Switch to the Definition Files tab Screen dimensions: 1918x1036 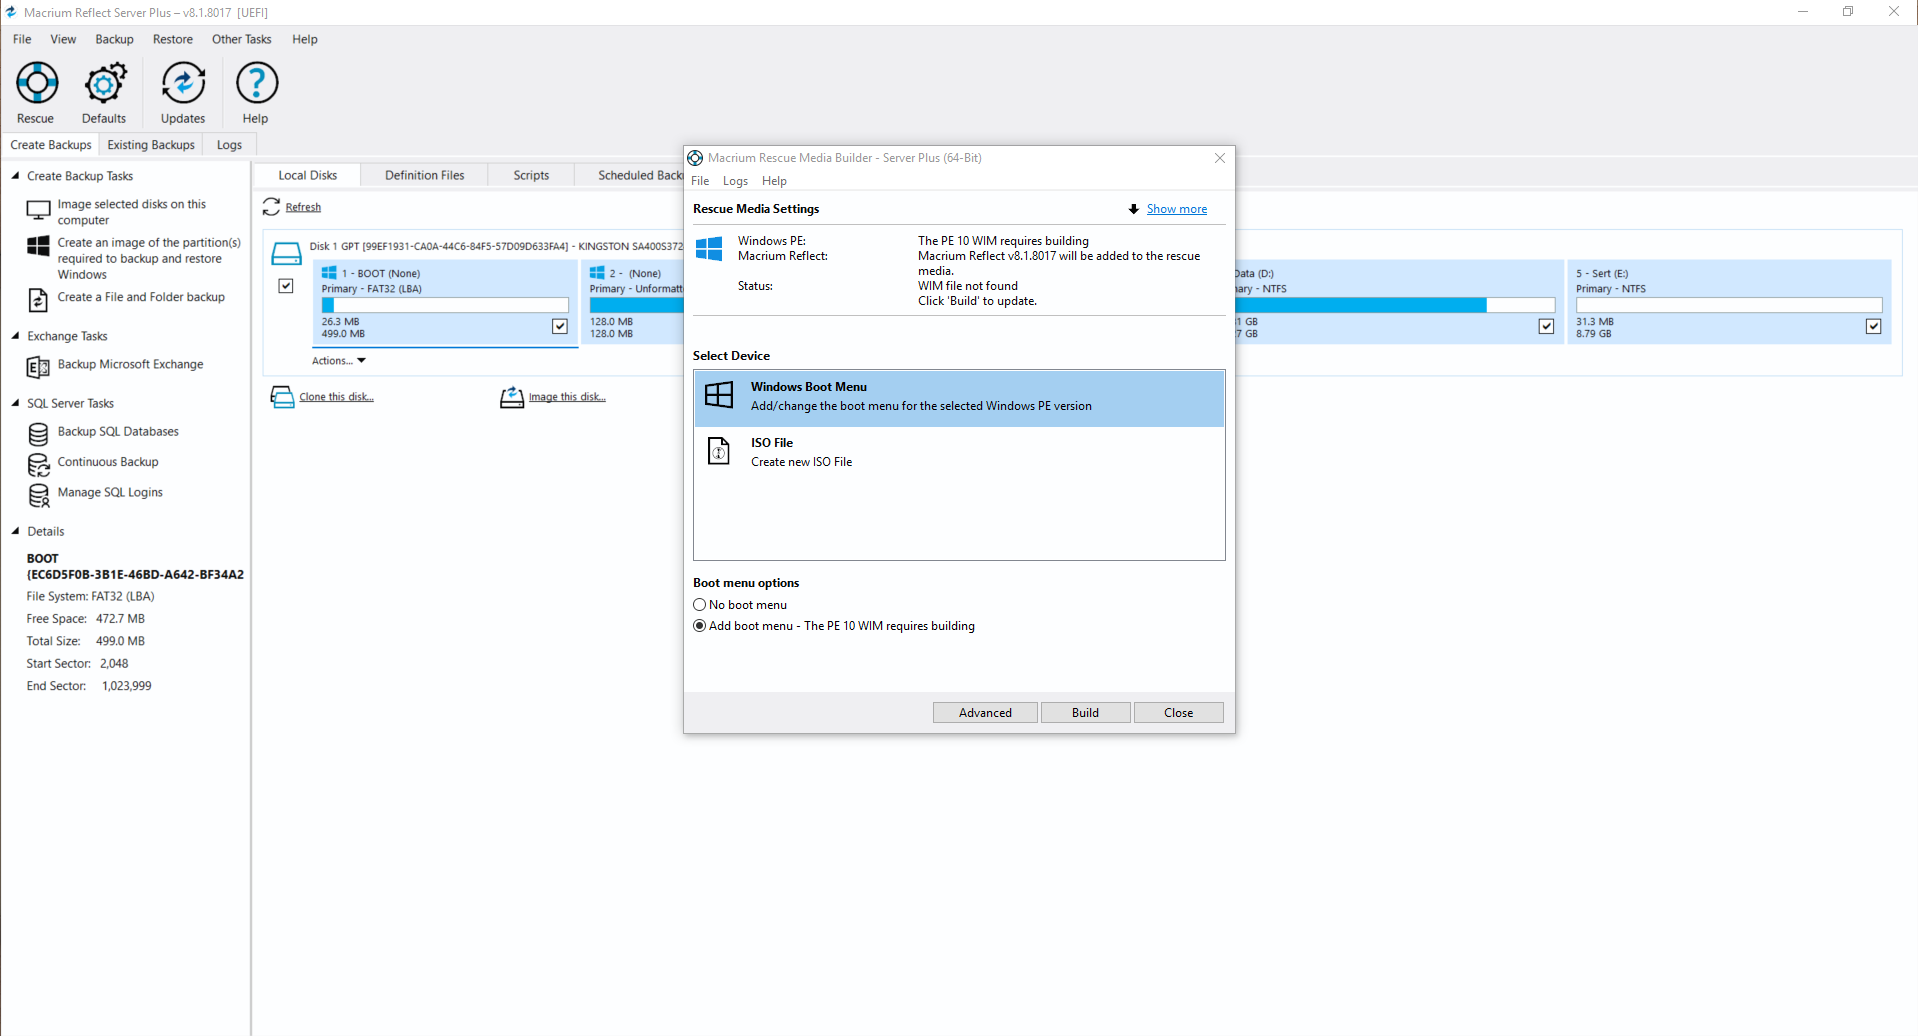pos(425,175)
